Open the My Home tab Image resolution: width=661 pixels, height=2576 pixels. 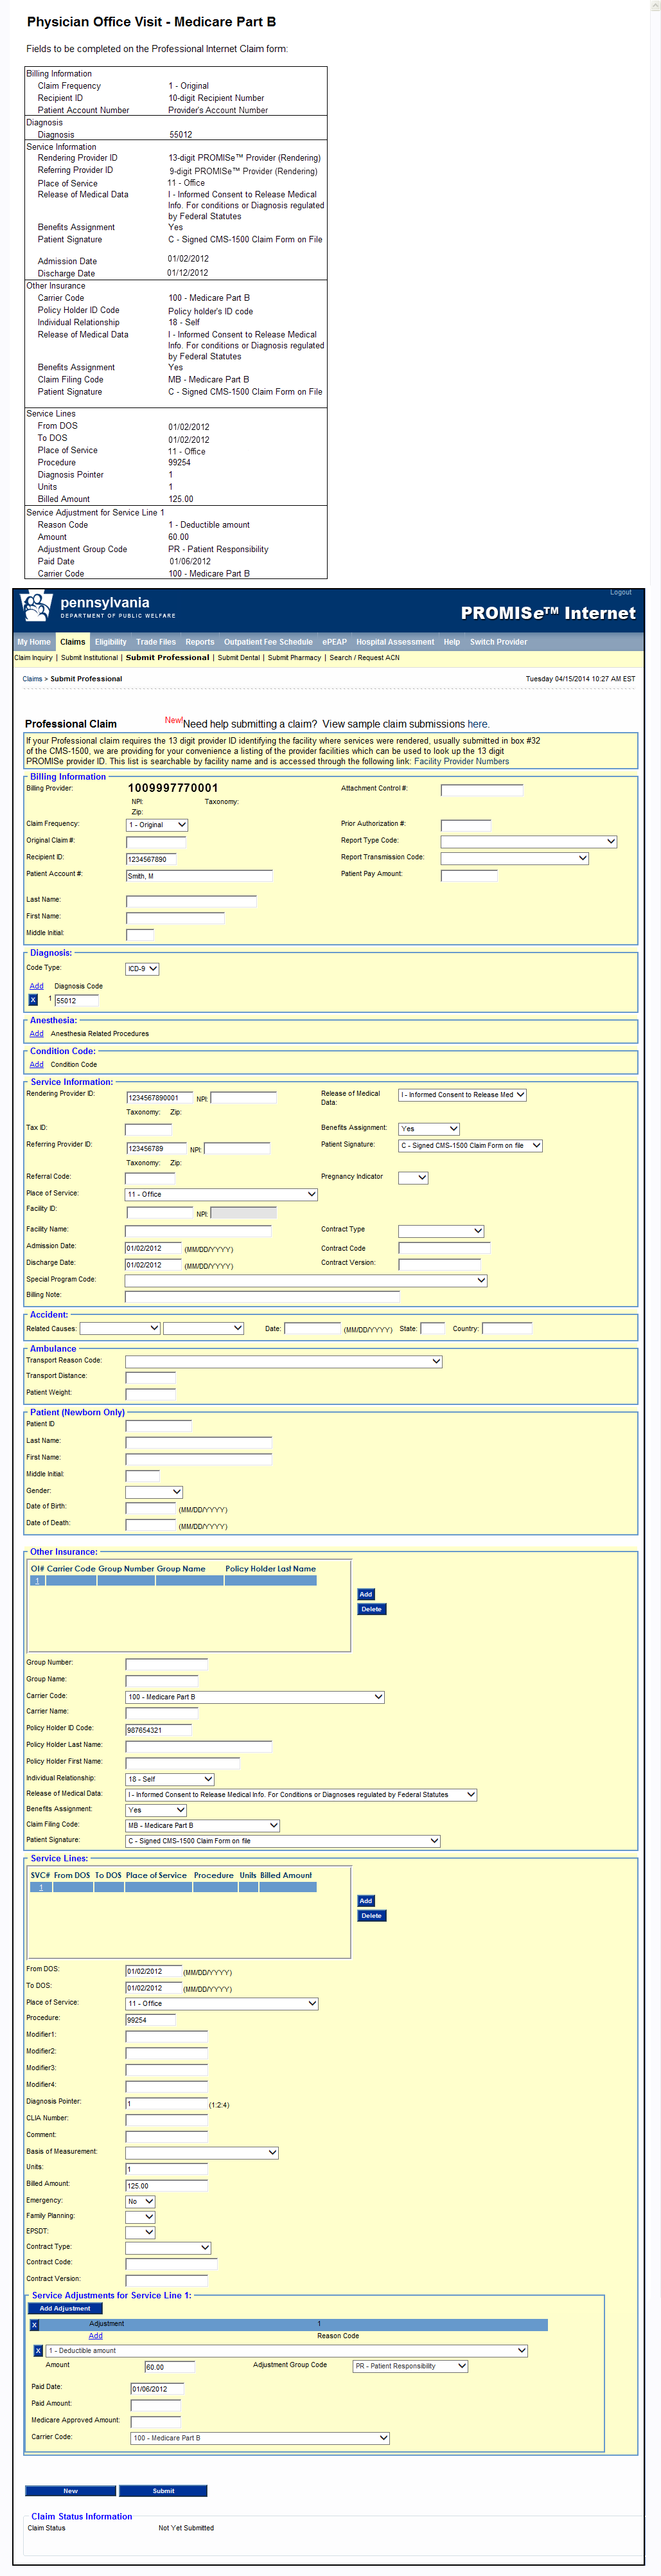(x=34, y=642)
